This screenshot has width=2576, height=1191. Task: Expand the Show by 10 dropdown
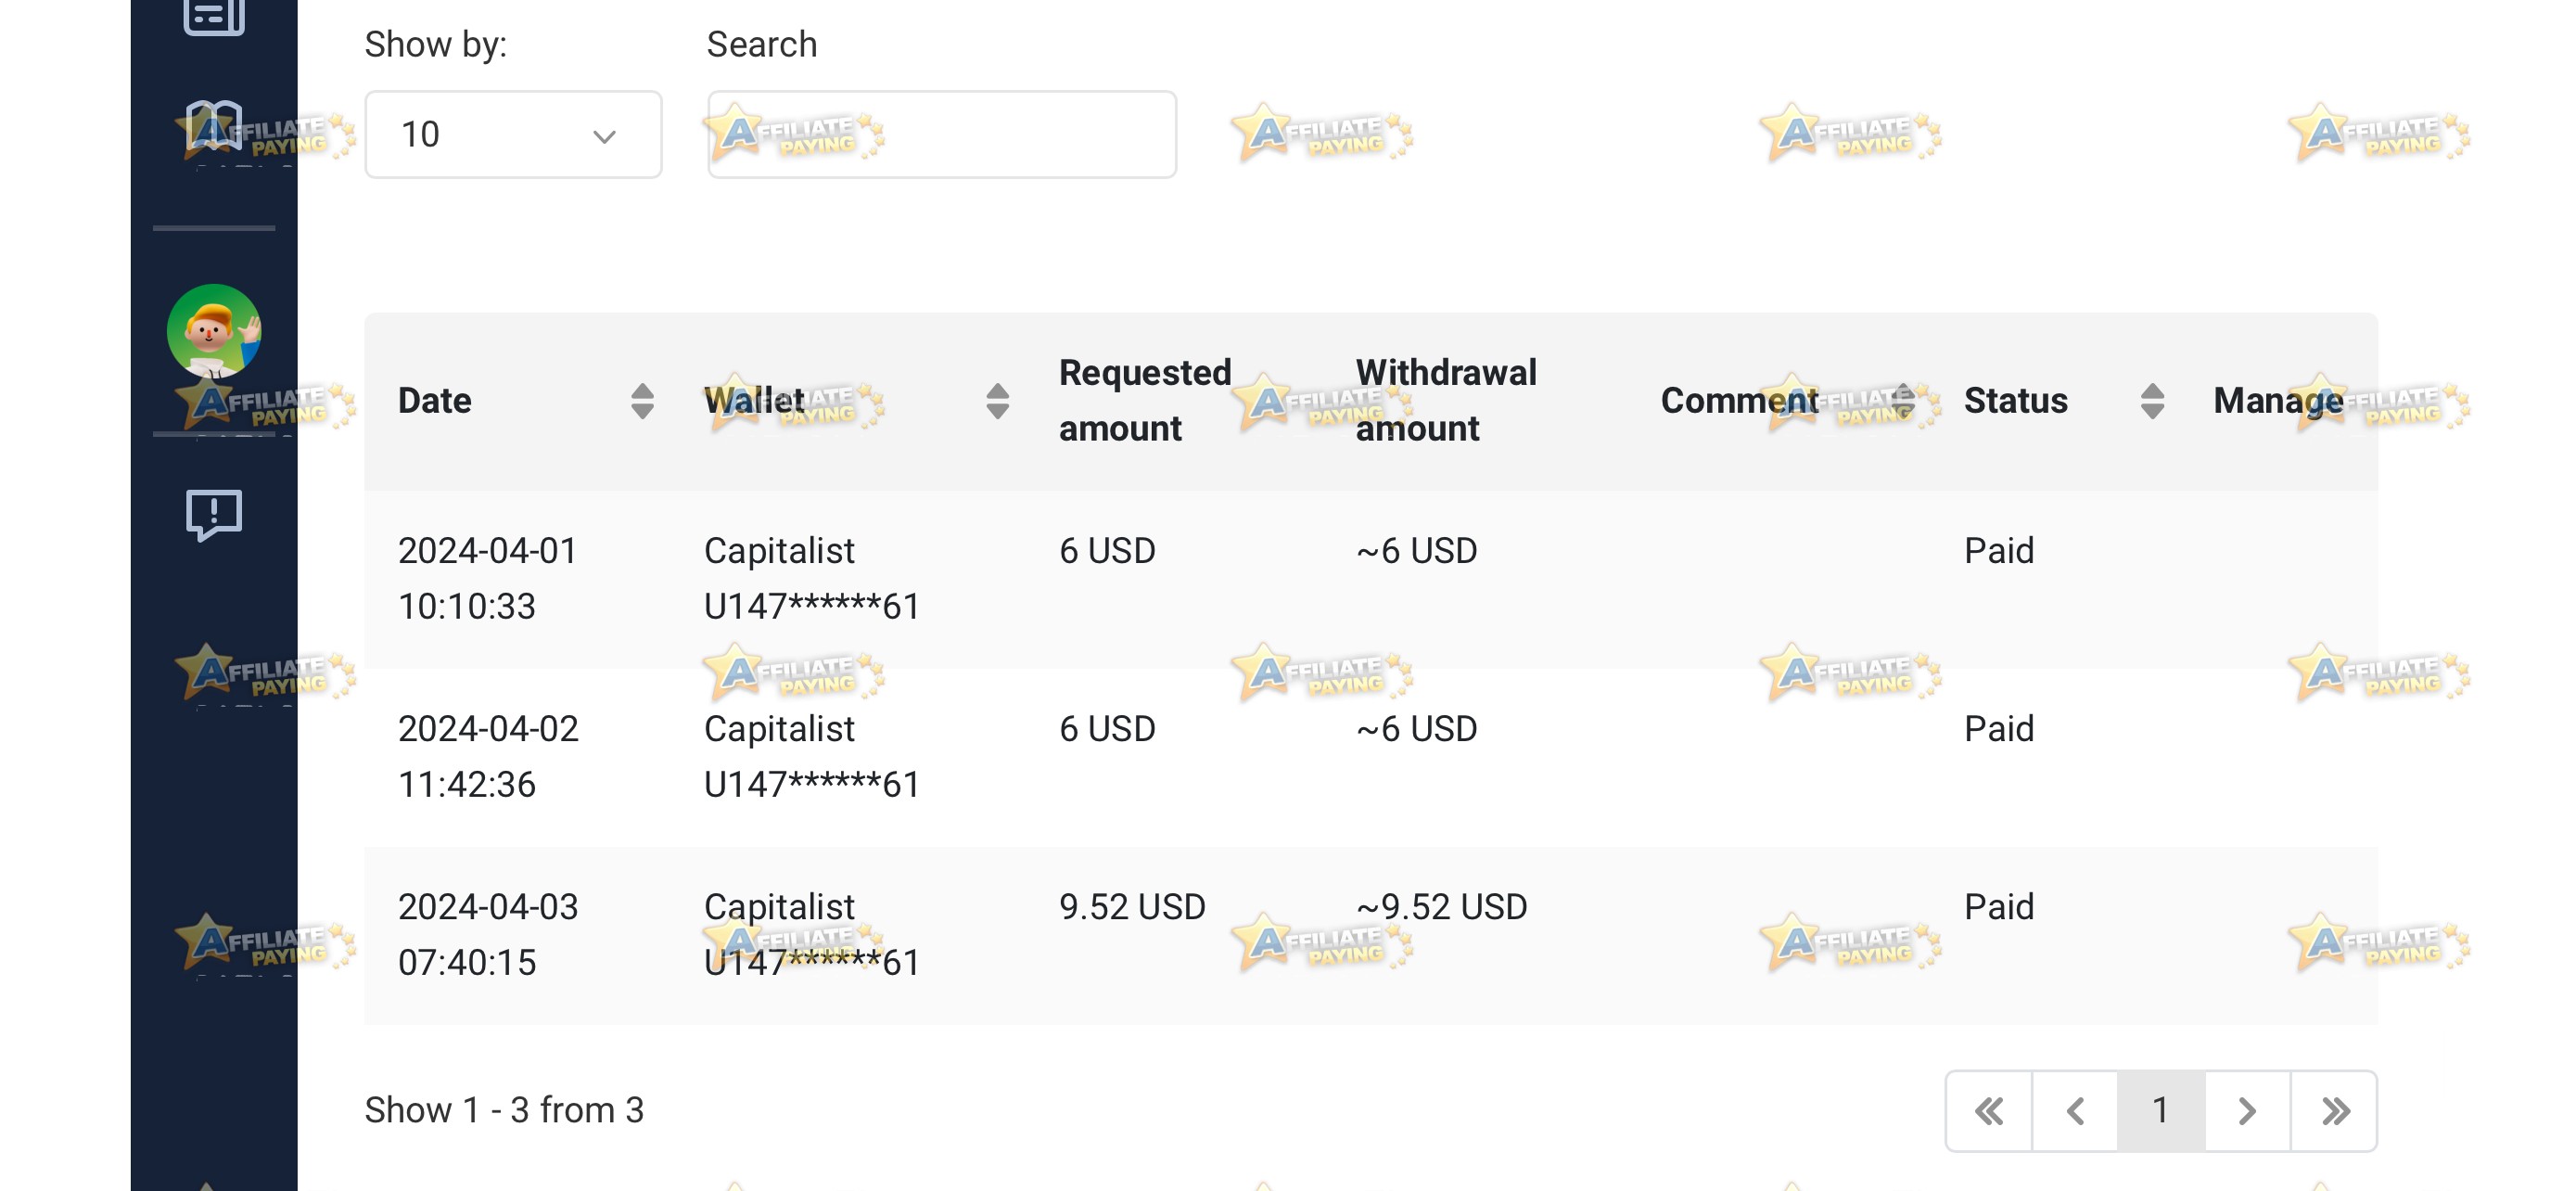click(x=513, y=135)
